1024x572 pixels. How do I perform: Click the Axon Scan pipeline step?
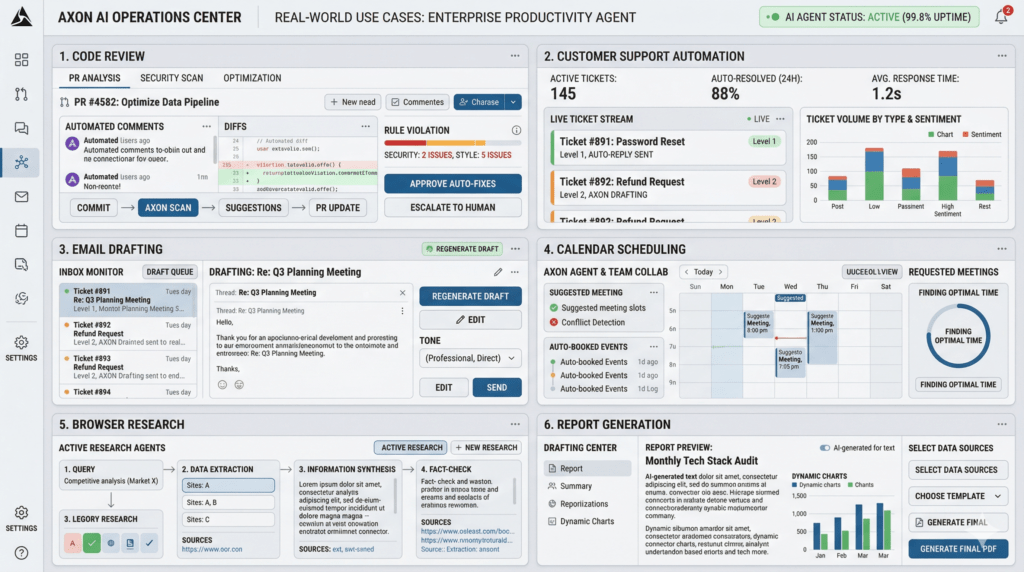point(168,208)
